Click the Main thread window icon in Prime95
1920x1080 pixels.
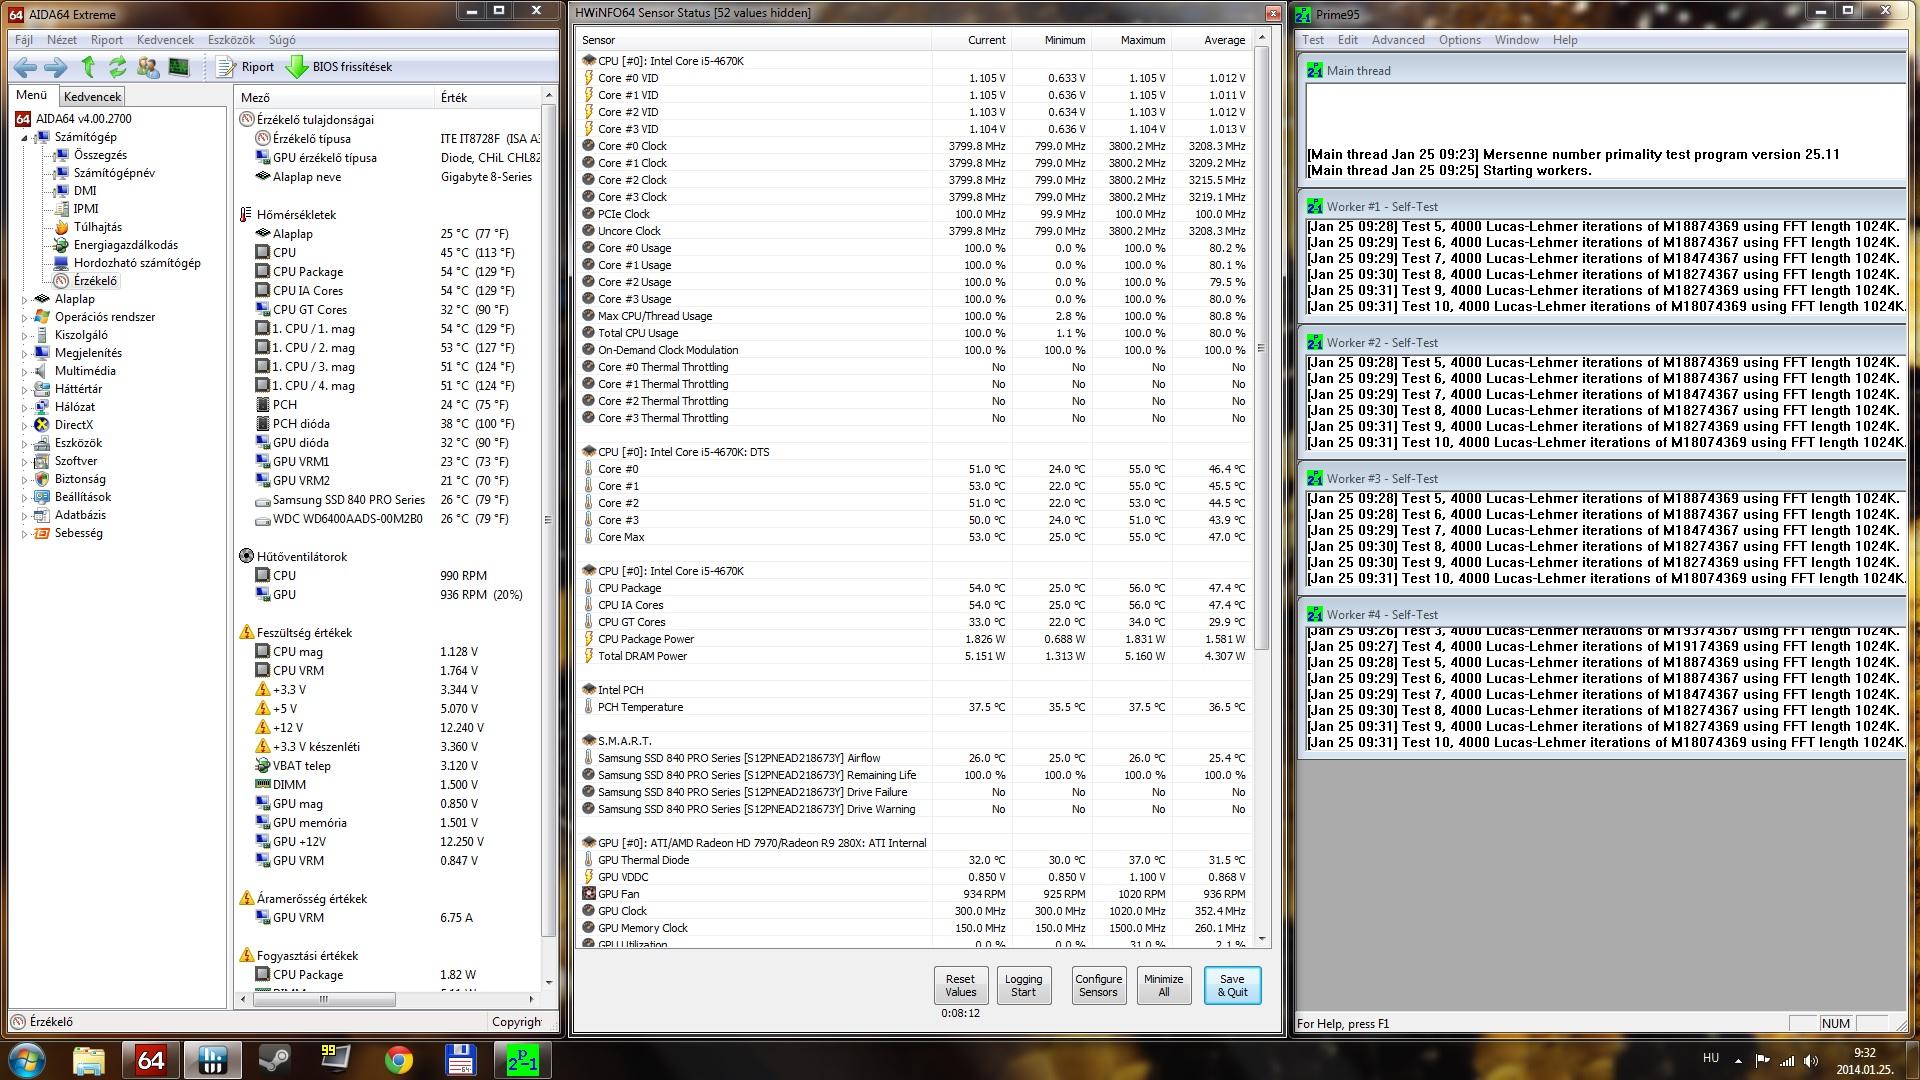click(1315, 70)
